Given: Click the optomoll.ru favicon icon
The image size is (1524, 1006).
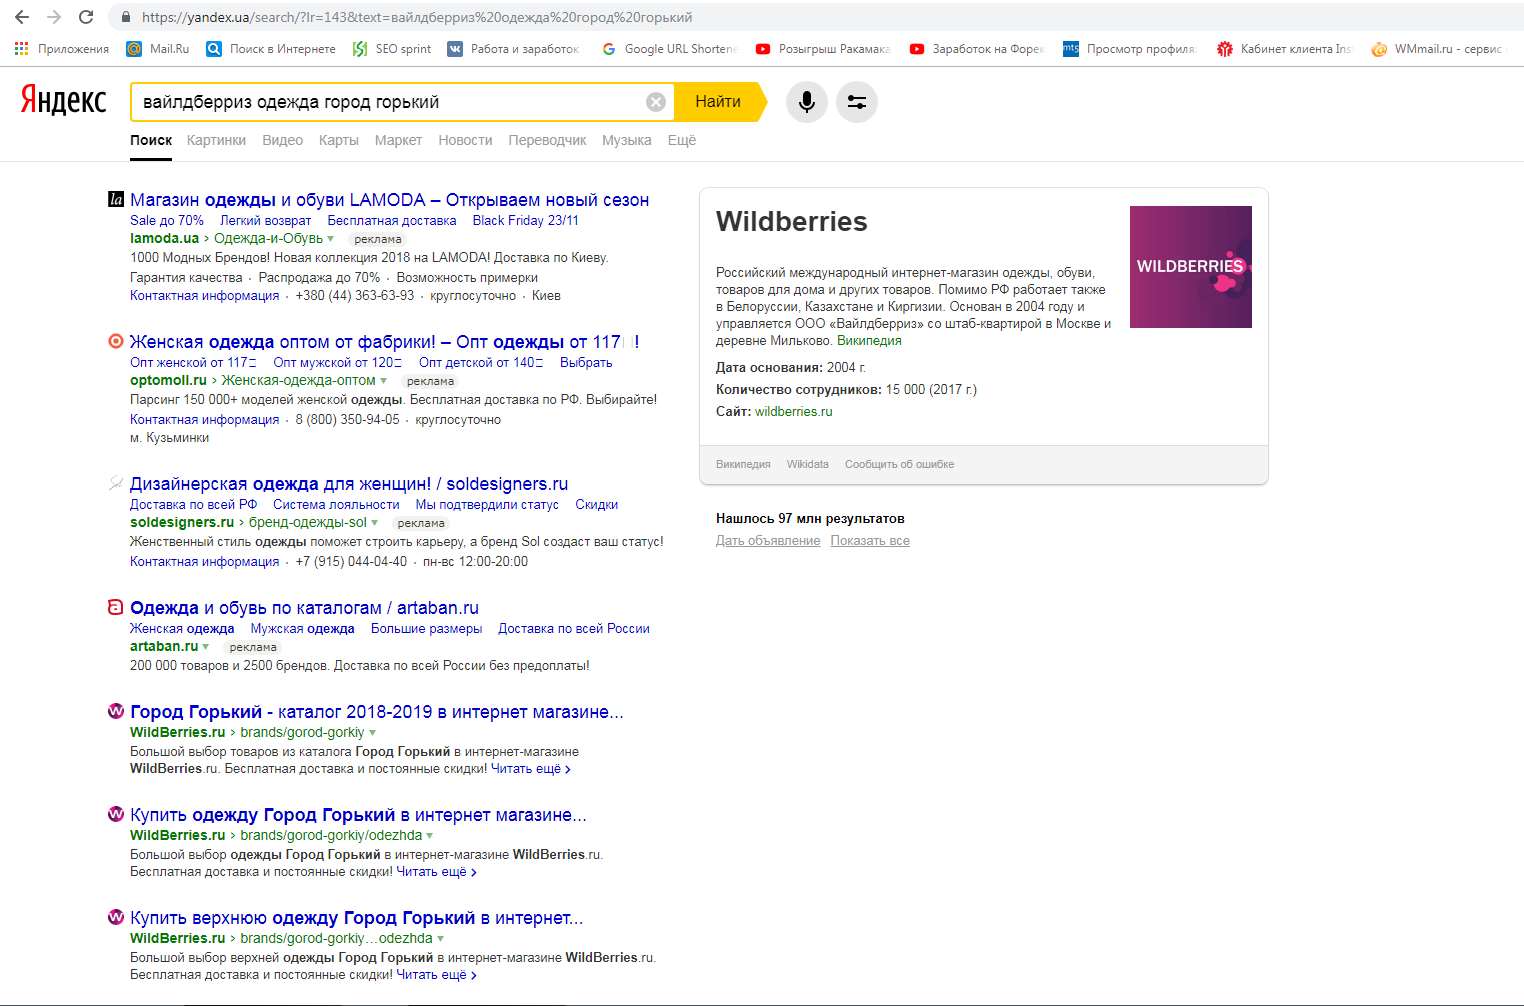Looking at the screenshot, I should tap(116, 341).
